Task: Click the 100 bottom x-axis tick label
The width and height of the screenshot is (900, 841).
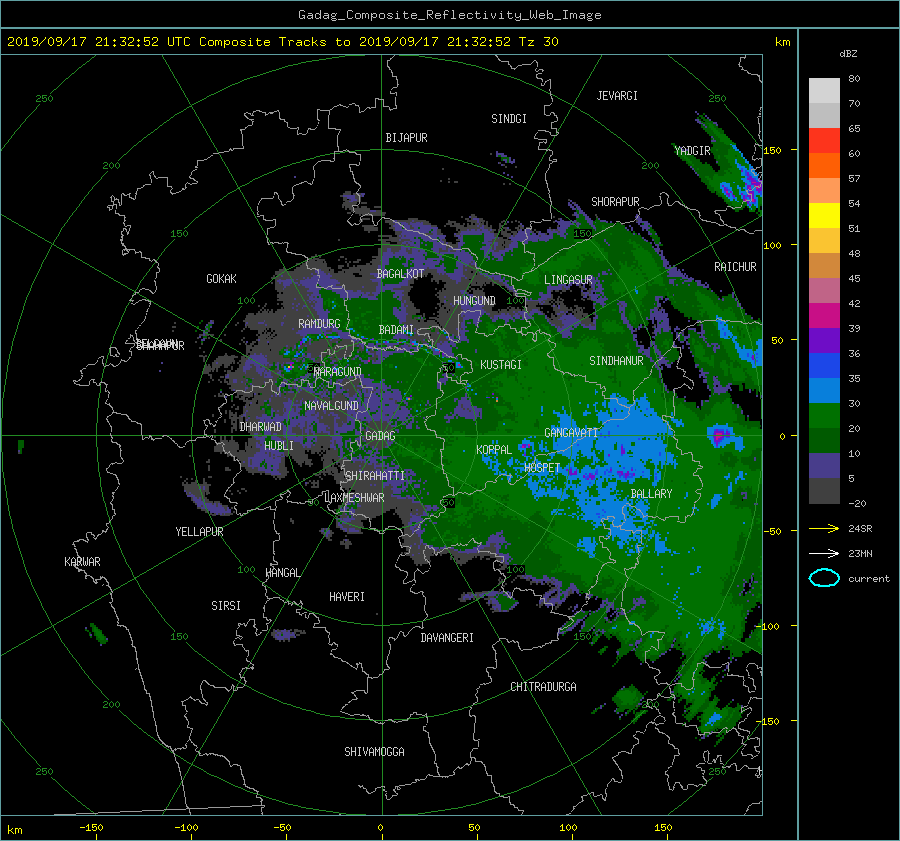Action: click(568, 828)
